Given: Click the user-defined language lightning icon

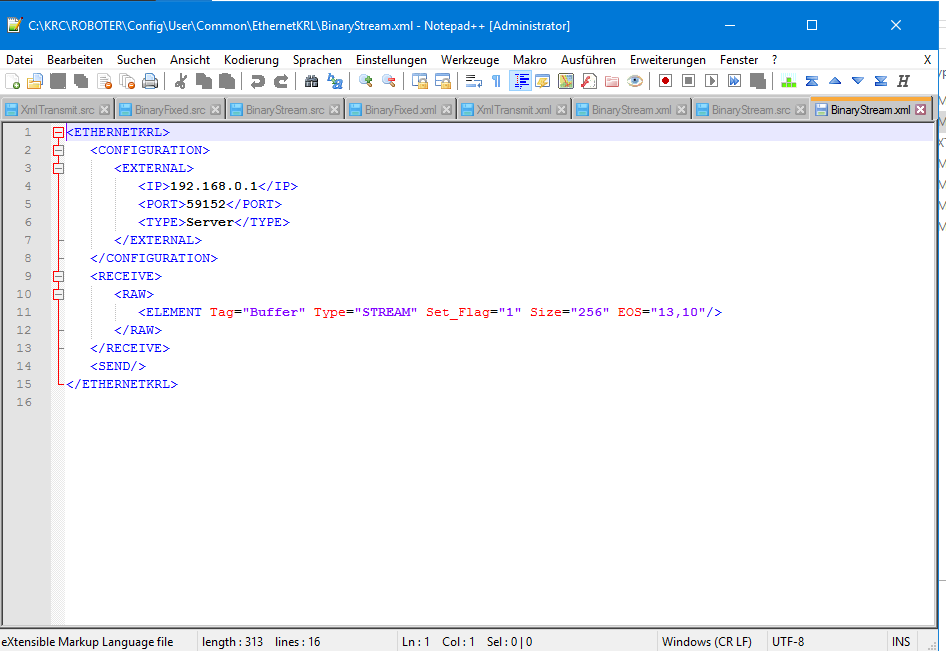Looking at the screenshot, I should tap(542, 81).
